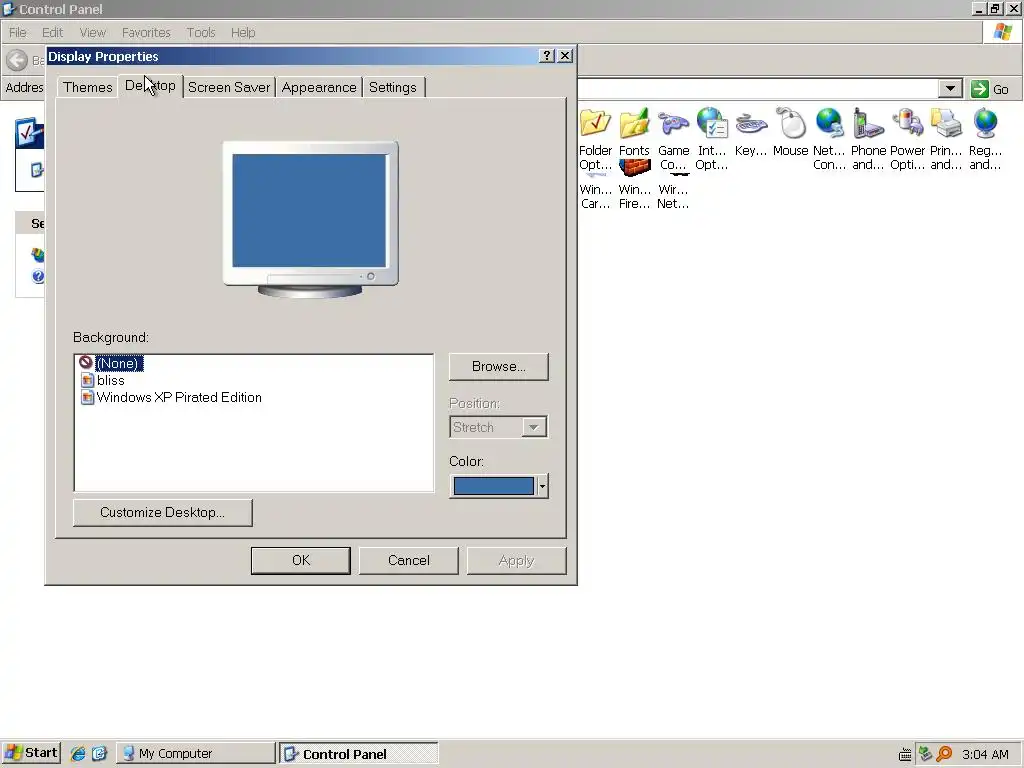Switch to the Screen Saver tab

coord(229,87)
